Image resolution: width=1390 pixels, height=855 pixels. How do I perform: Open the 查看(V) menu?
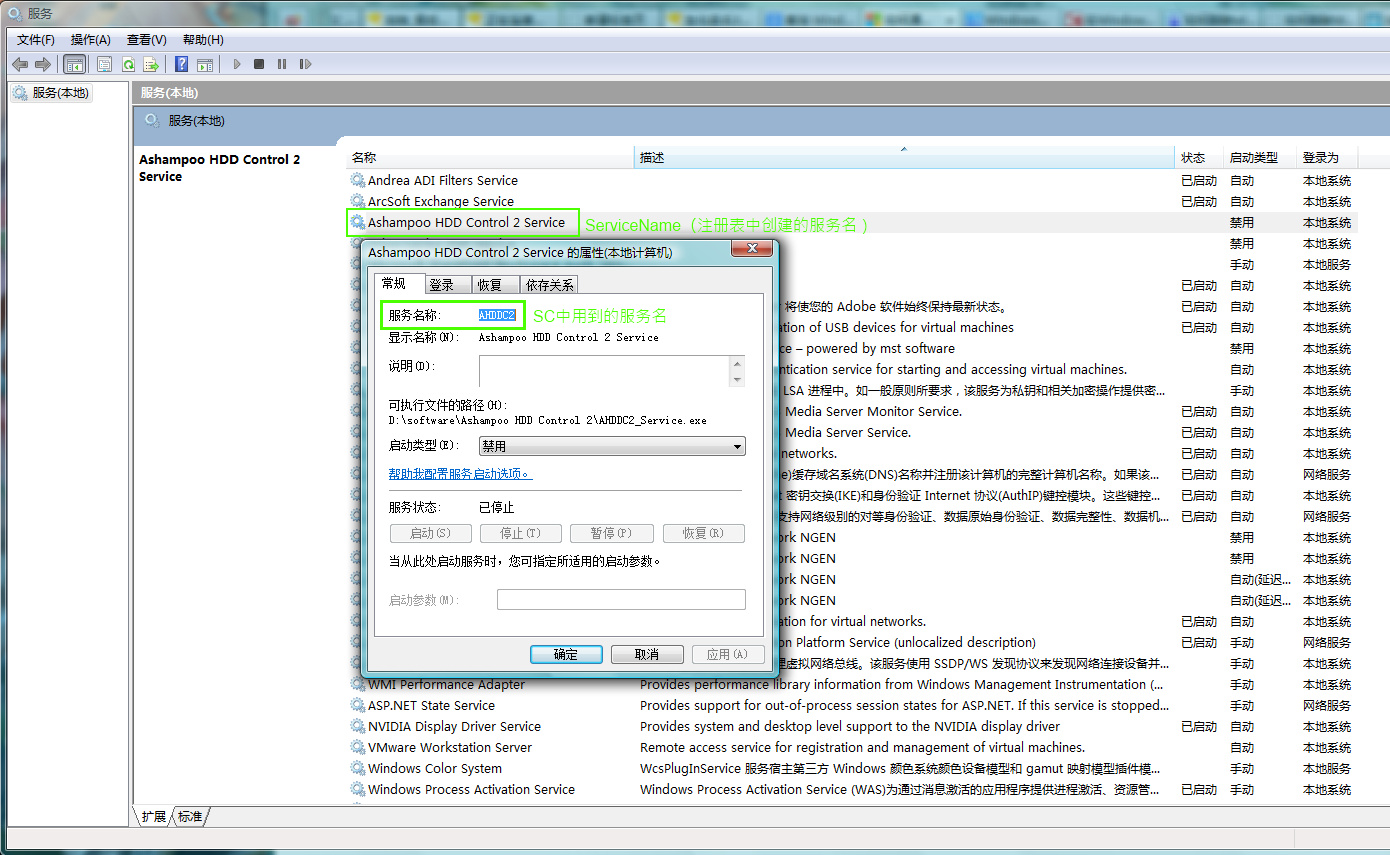[x=147, y=39]
